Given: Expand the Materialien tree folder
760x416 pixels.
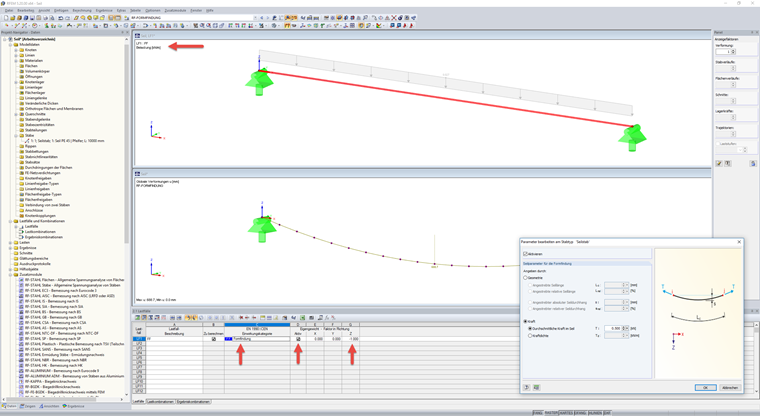Looking at the screenshot, I should pos(16,61).
